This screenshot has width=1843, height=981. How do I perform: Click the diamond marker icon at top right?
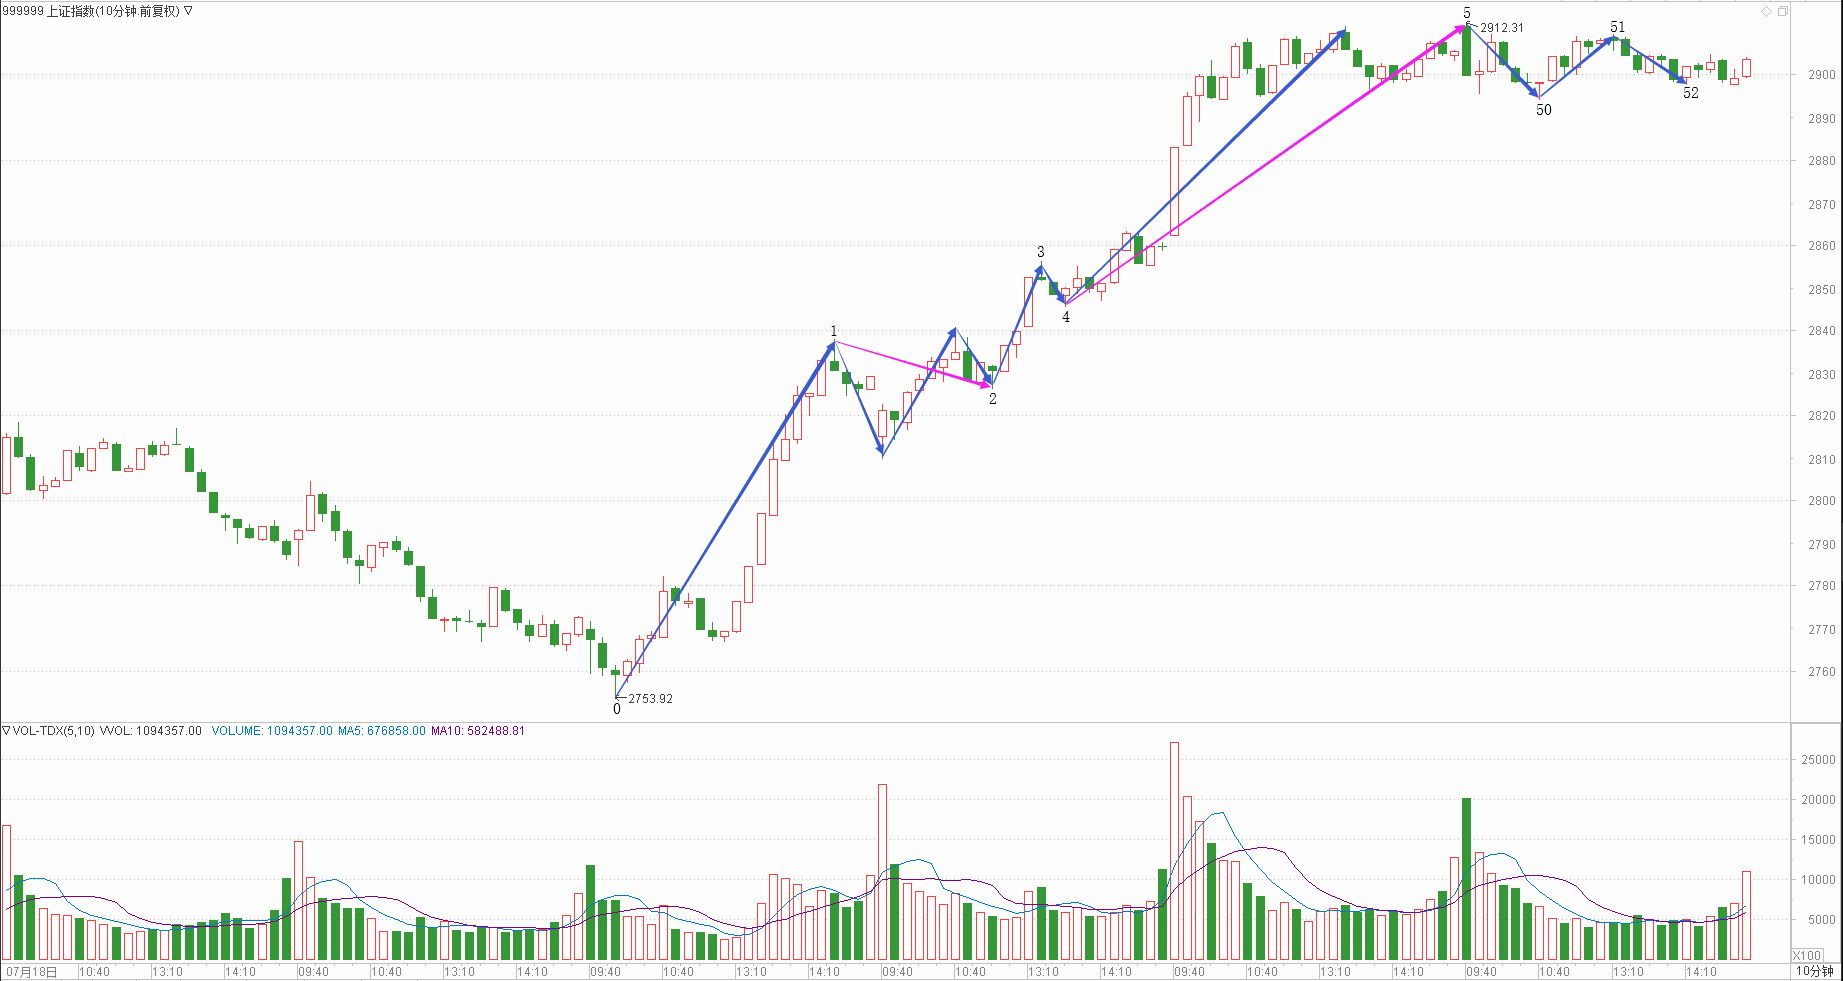[x=1766, y=11]
